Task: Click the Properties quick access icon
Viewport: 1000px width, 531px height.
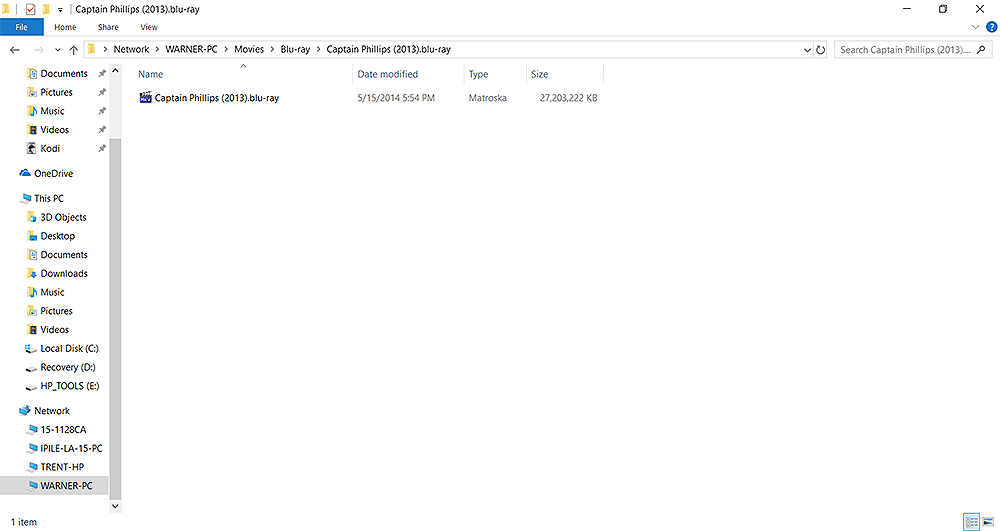Action: click(x=30, y=9)
